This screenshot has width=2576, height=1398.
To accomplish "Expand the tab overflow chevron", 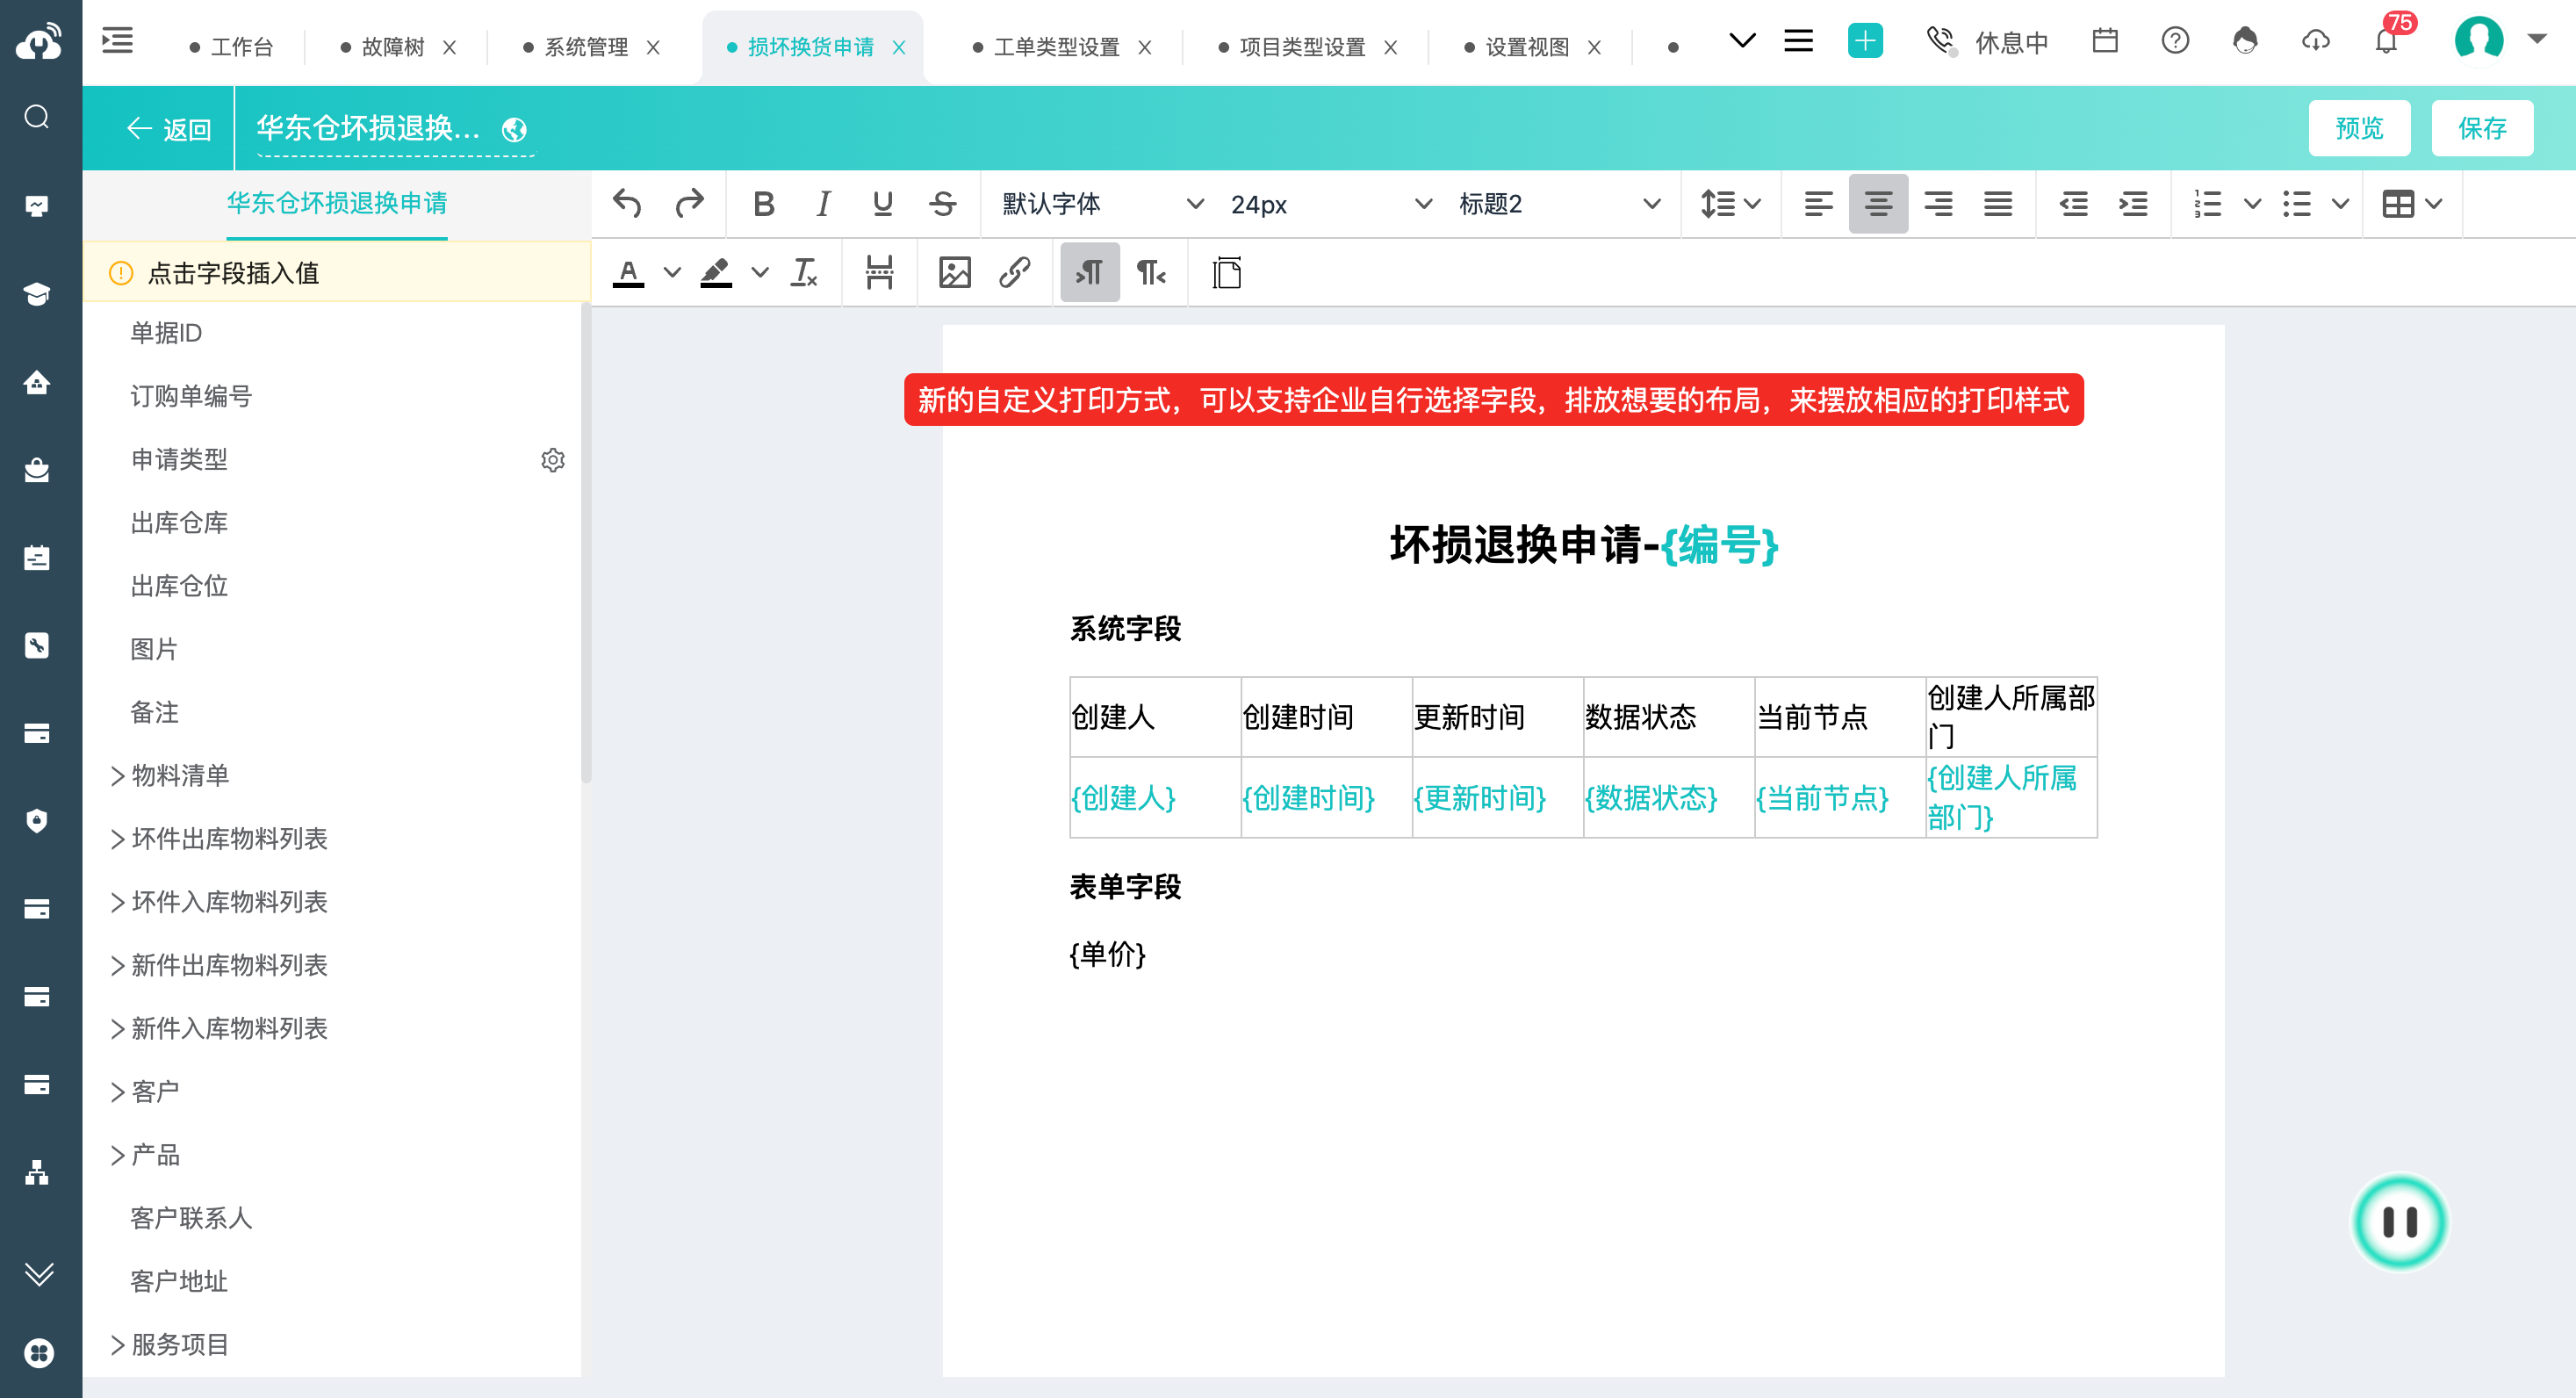I will click(x=1742, y=41).
